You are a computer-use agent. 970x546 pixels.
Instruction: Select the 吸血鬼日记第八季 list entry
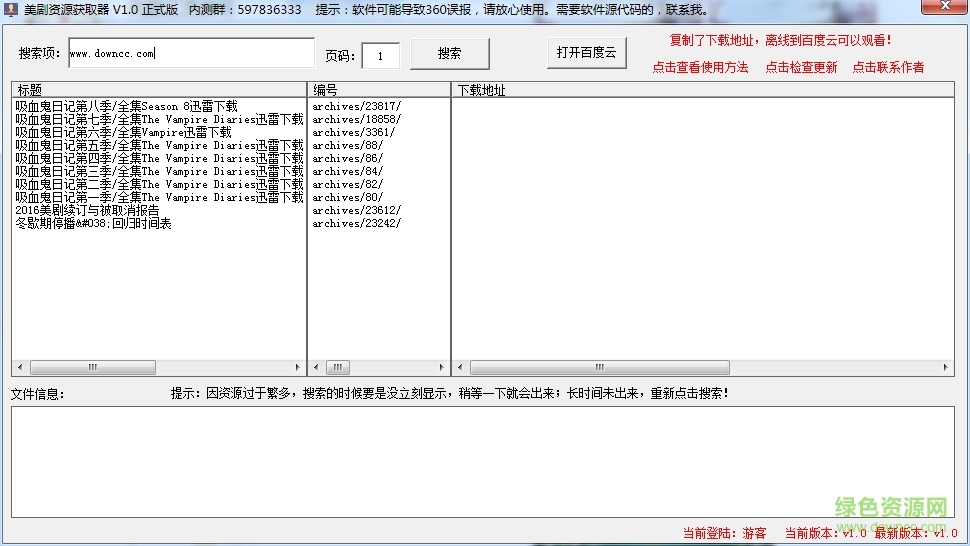(x=126, y=106)
